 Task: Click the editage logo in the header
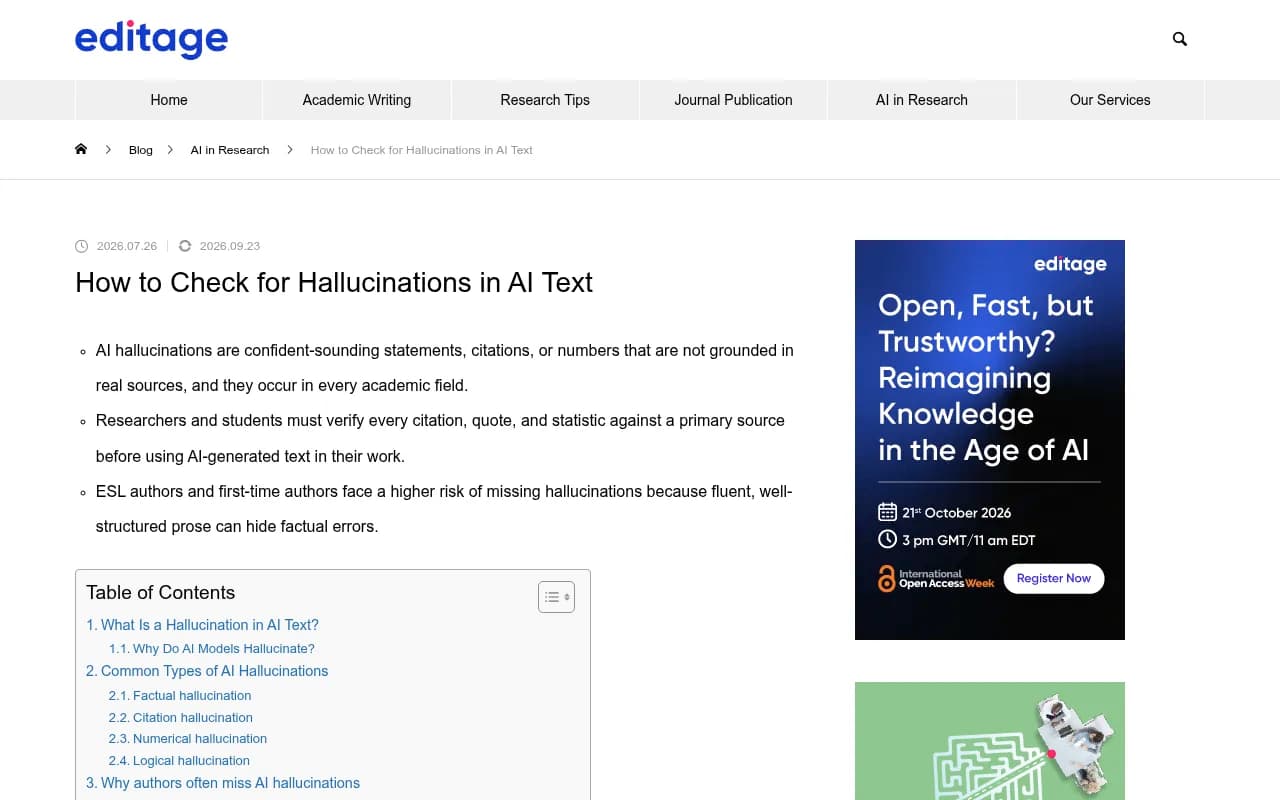[151, 40]
